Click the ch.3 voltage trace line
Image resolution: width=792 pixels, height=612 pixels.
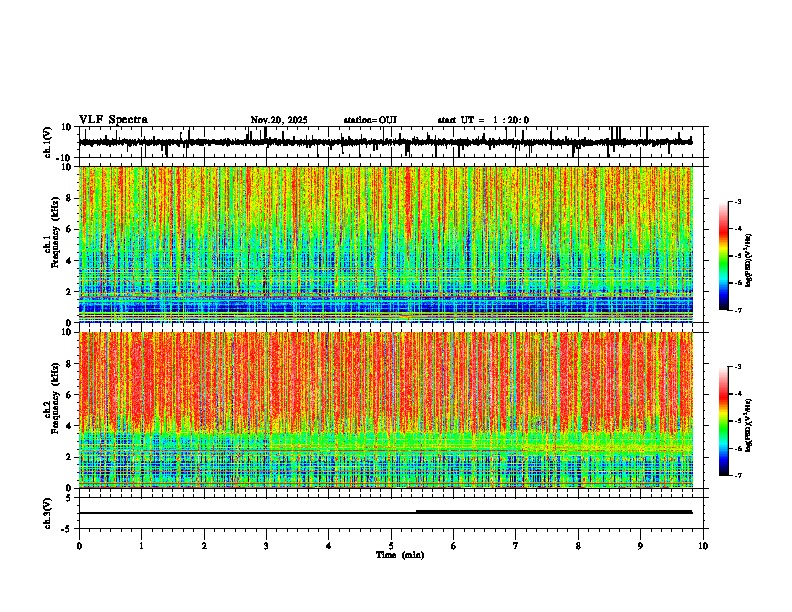coord(385,513)
